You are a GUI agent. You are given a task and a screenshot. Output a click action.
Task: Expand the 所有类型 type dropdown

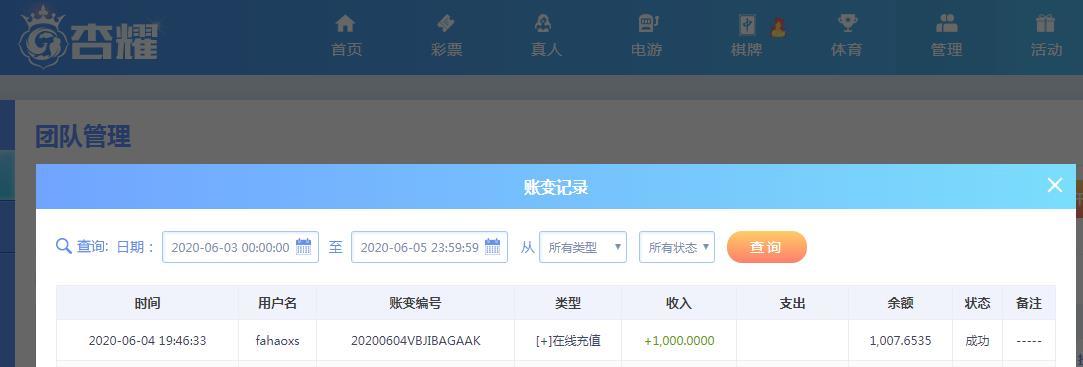coord(583,247)
